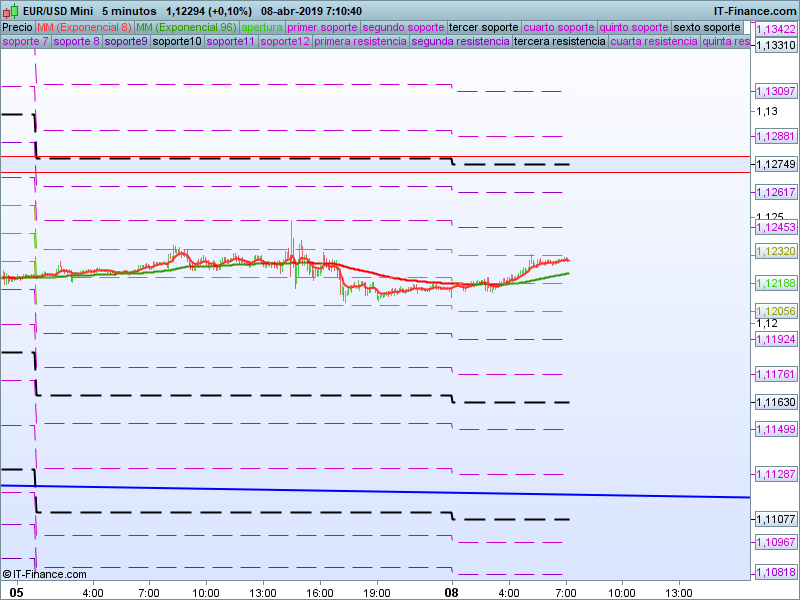Click the soporte10 indicator label
This screenshot has height=600, width=800.
175,42
